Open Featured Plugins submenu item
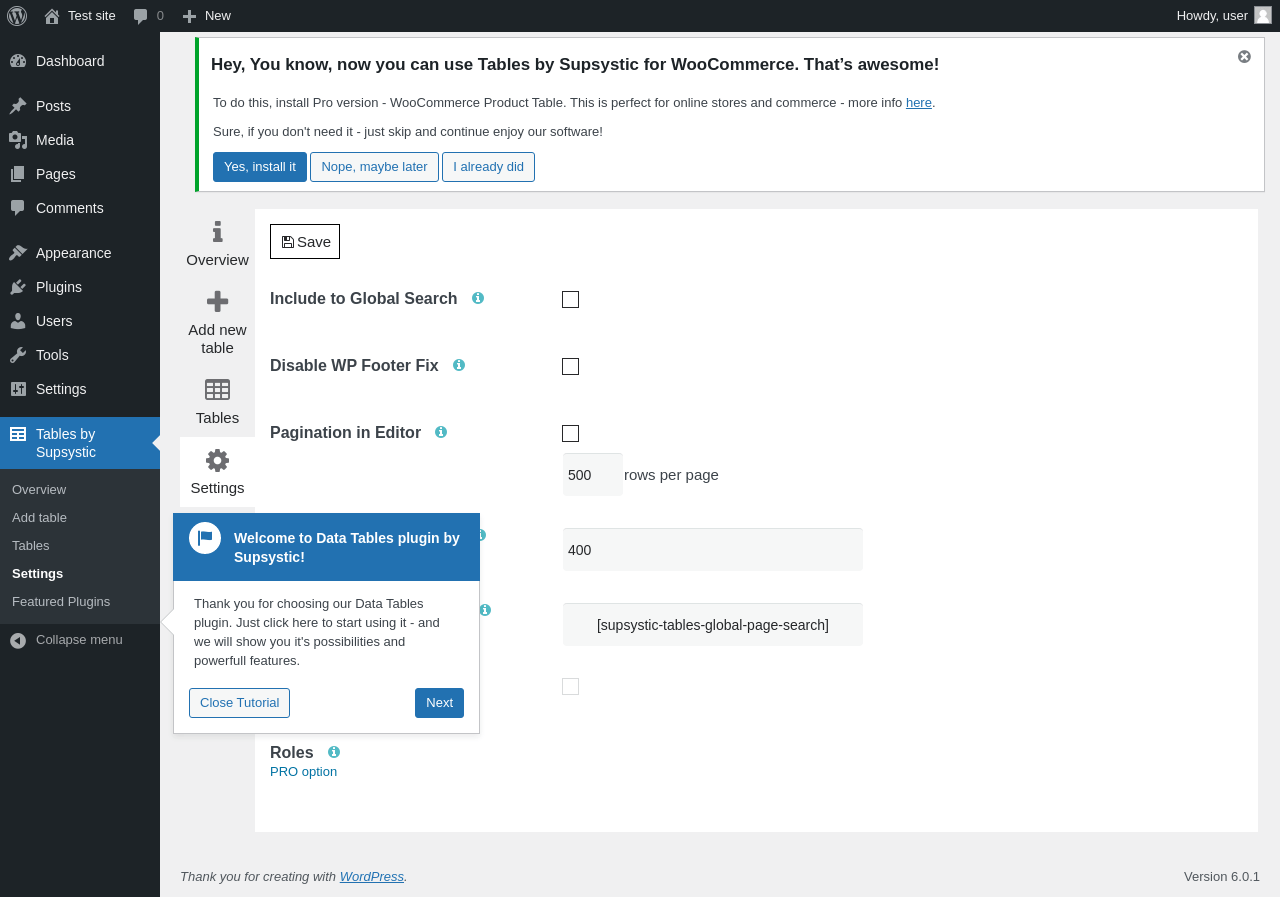The width and height of the screenshot is (1280, 897). (61, 602)
